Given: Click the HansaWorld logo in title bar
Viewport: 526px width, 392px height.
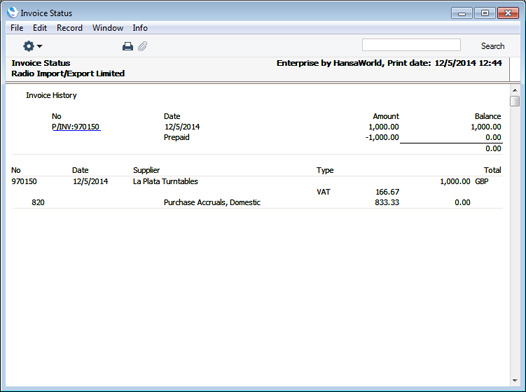Looking at the screenshot, I should point(12,12).
